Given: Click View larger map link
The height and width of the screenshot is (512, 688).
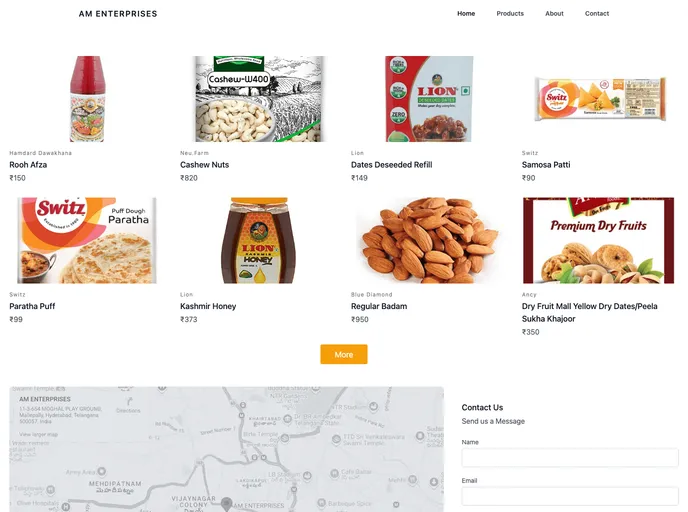Looking at the screenshot, I should click(x=39, y=435).
